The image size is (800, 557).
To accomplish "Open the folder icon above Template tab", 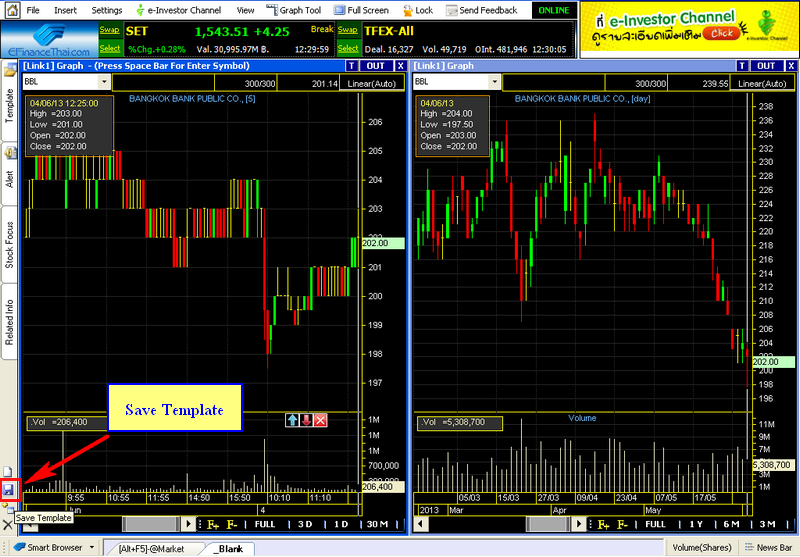I will pyautogui.click(x=10, y=70).
